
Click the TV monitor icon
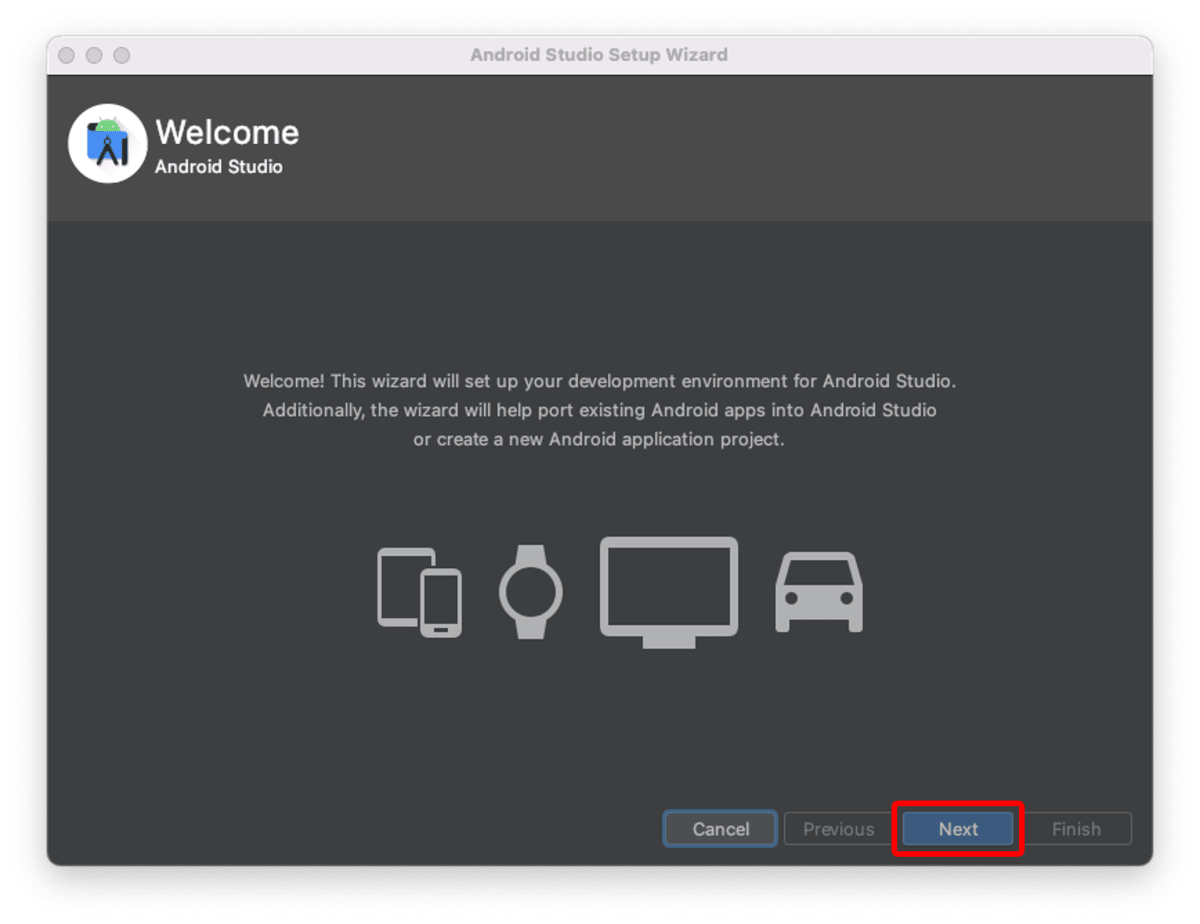pyautogui.click(x=669, y=592)
